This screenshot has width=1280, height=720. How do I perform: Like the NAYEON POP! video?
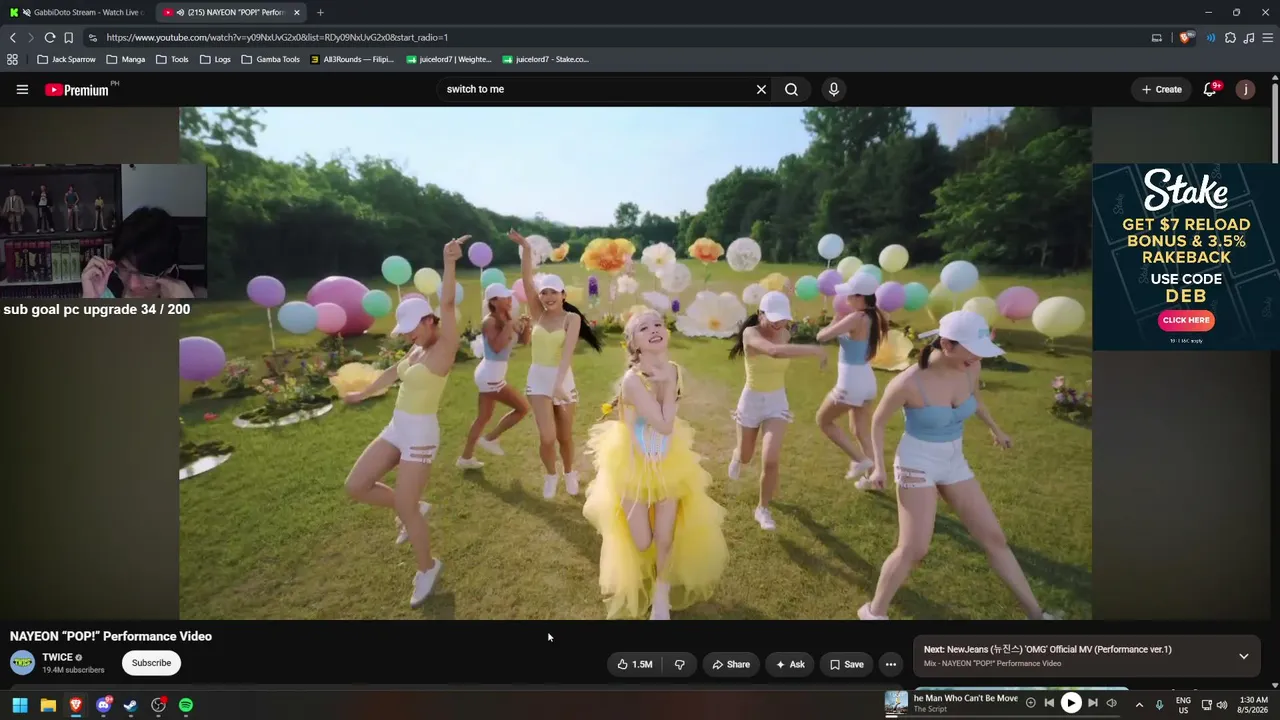(635, 664)
